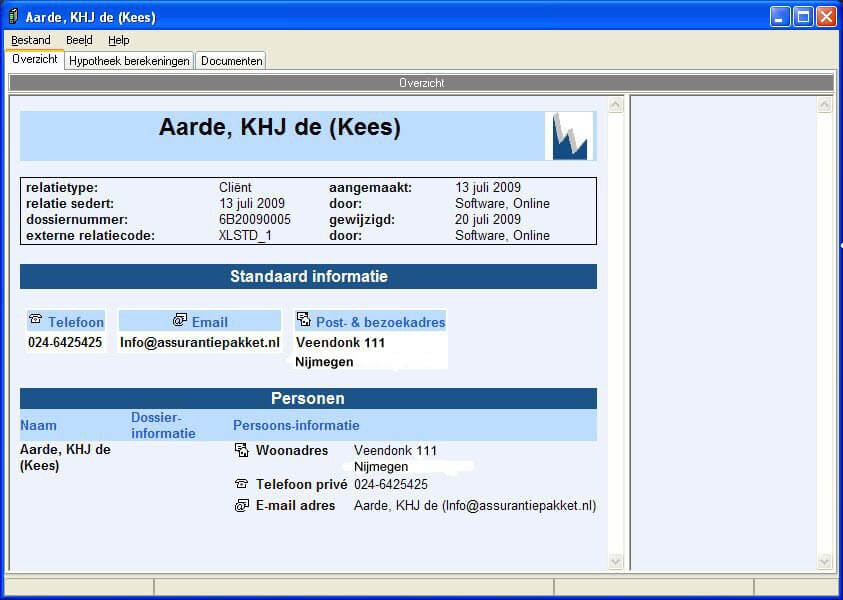This screenshot has height=600, width=843.
Task: Switch to the Documenten tab
Action: click(x=231, y=61)
